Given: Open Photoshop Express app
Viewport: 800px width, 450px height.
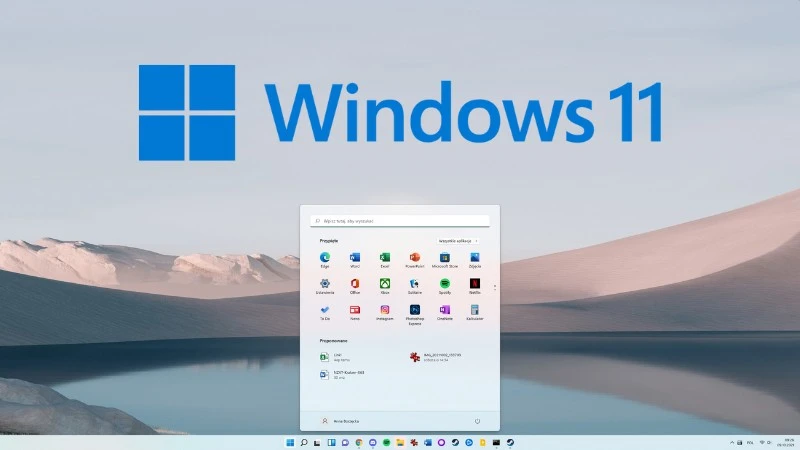Looking at the screenshot, I should 414,314.
